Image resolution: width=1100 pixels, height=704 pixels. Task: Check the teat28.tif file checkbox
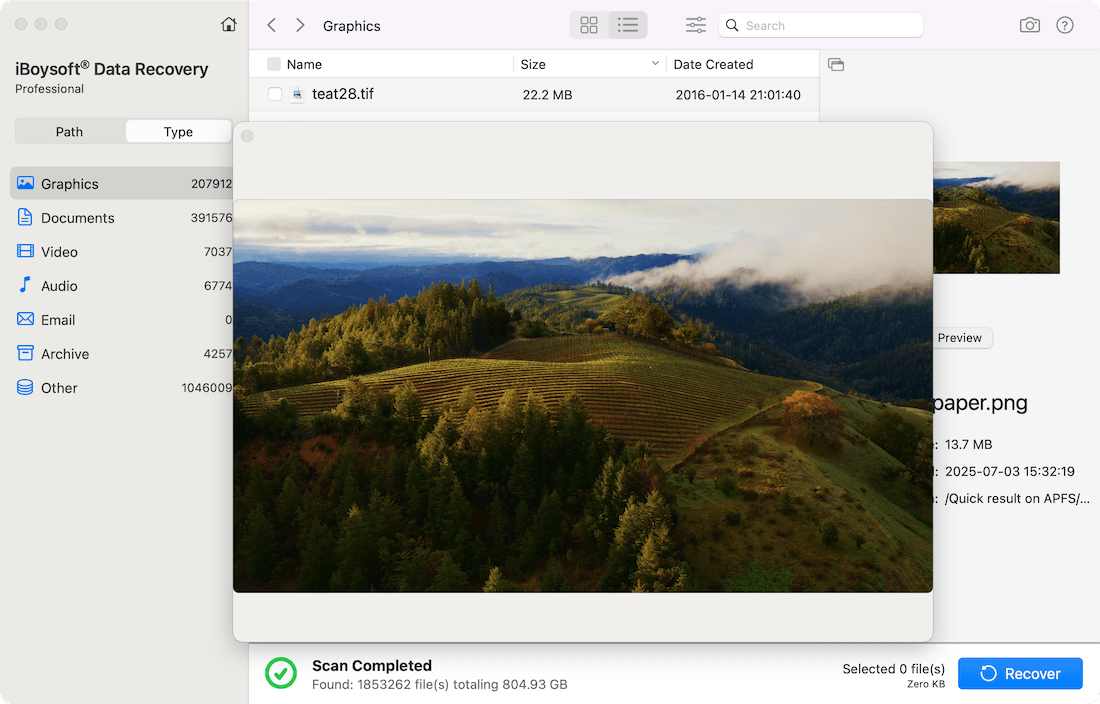275,95
